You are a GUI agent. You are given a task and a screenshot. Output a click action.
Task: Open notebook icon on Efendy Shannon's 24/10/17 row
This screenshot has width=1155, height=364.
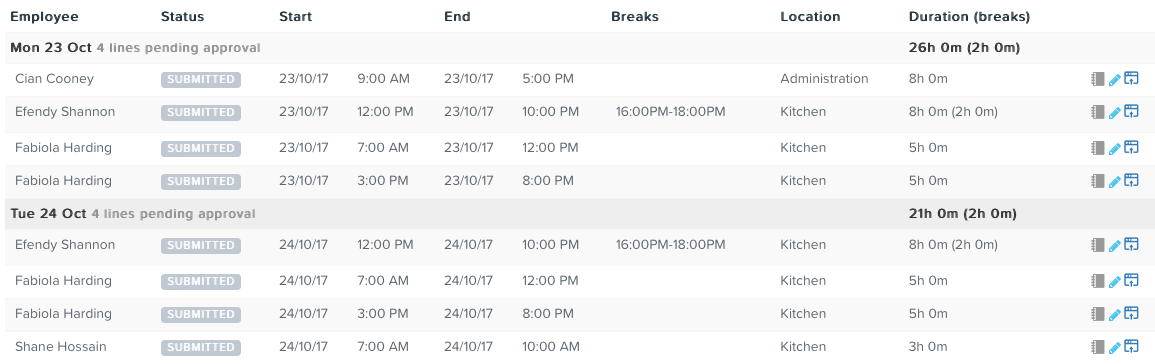click(1098, 245)
